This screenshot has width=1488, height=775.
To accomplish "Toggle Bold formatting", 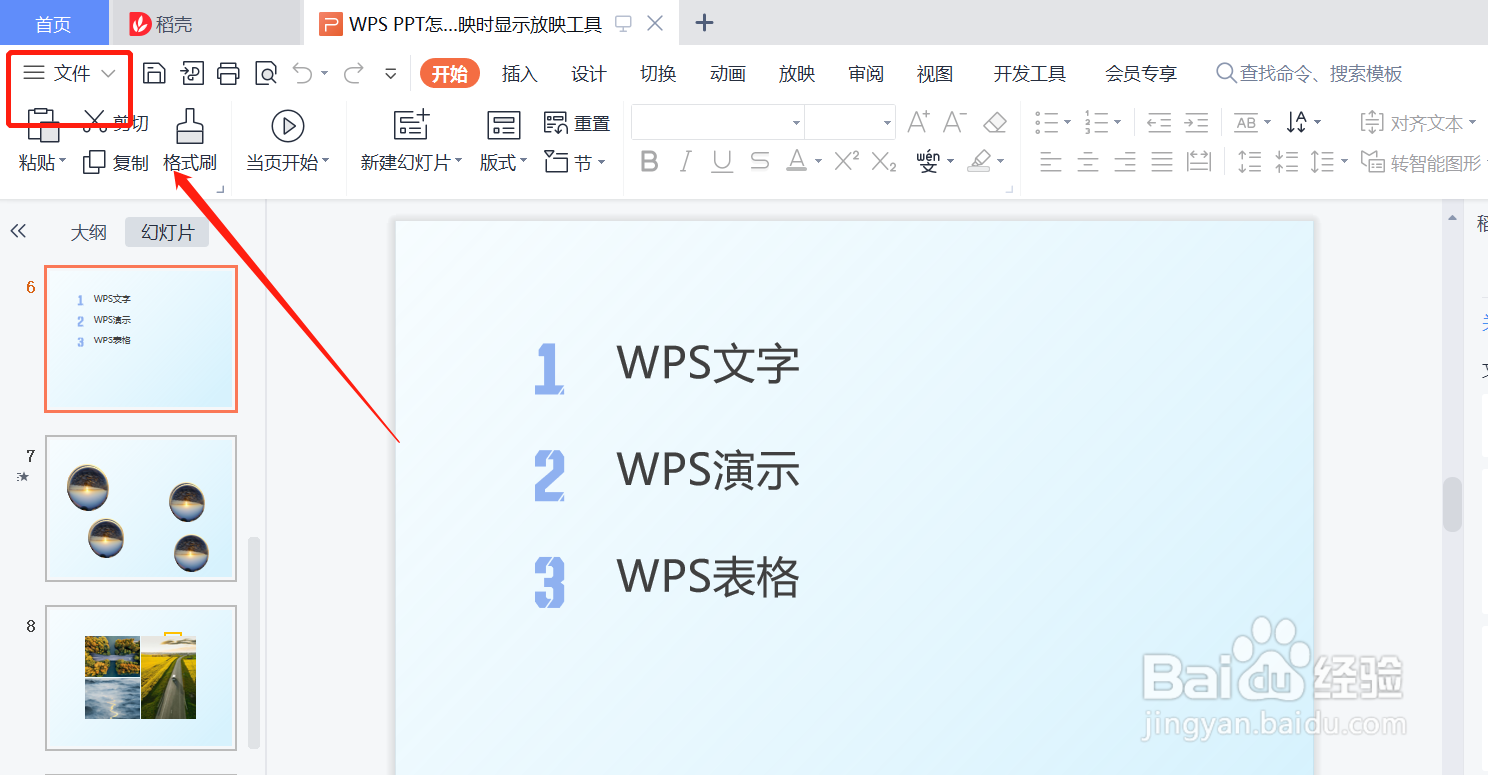I will point(649,161).
